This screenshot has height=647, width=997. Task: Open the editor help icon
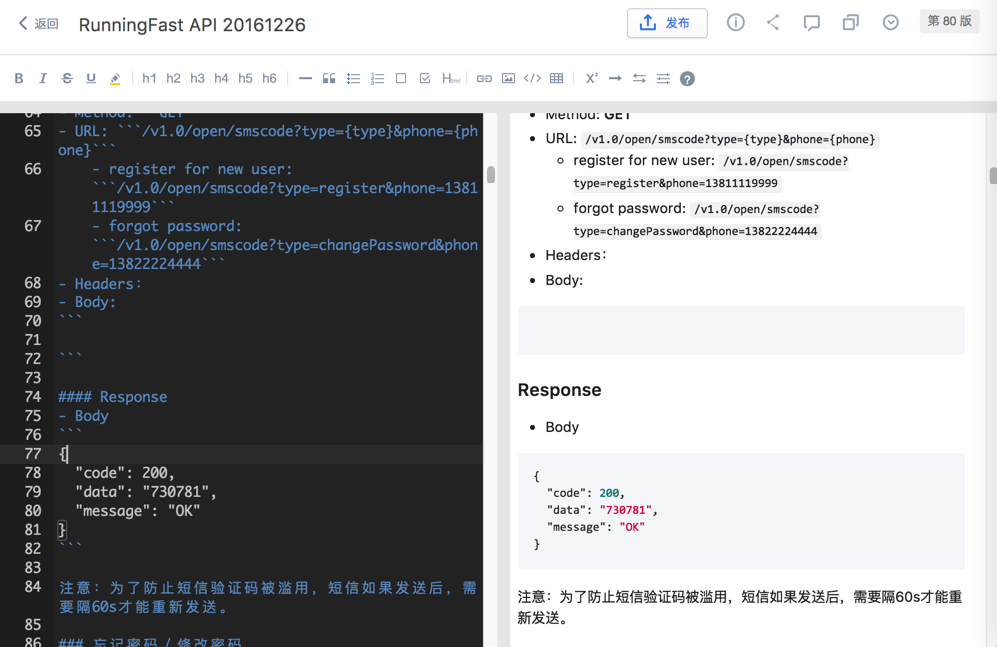pyautogui.click(x=687, y=79)
